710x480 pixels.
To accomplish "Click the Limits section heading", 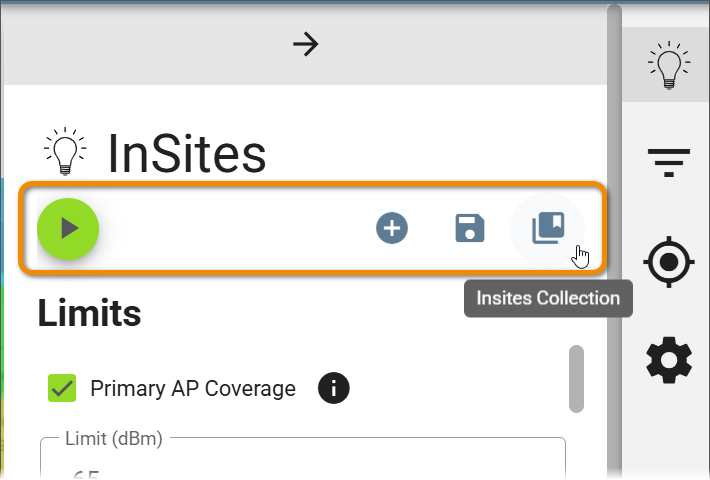I will (90, 313).
